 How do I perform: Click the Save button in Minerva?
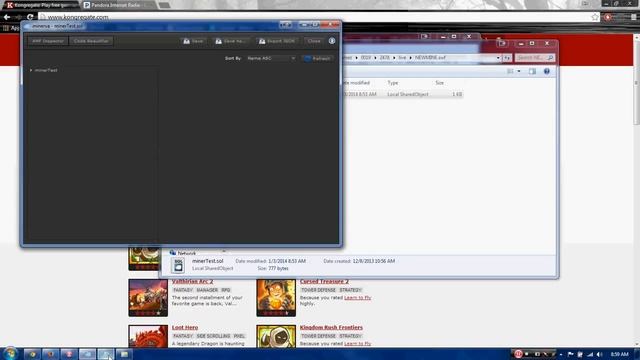tap(193, 41)
